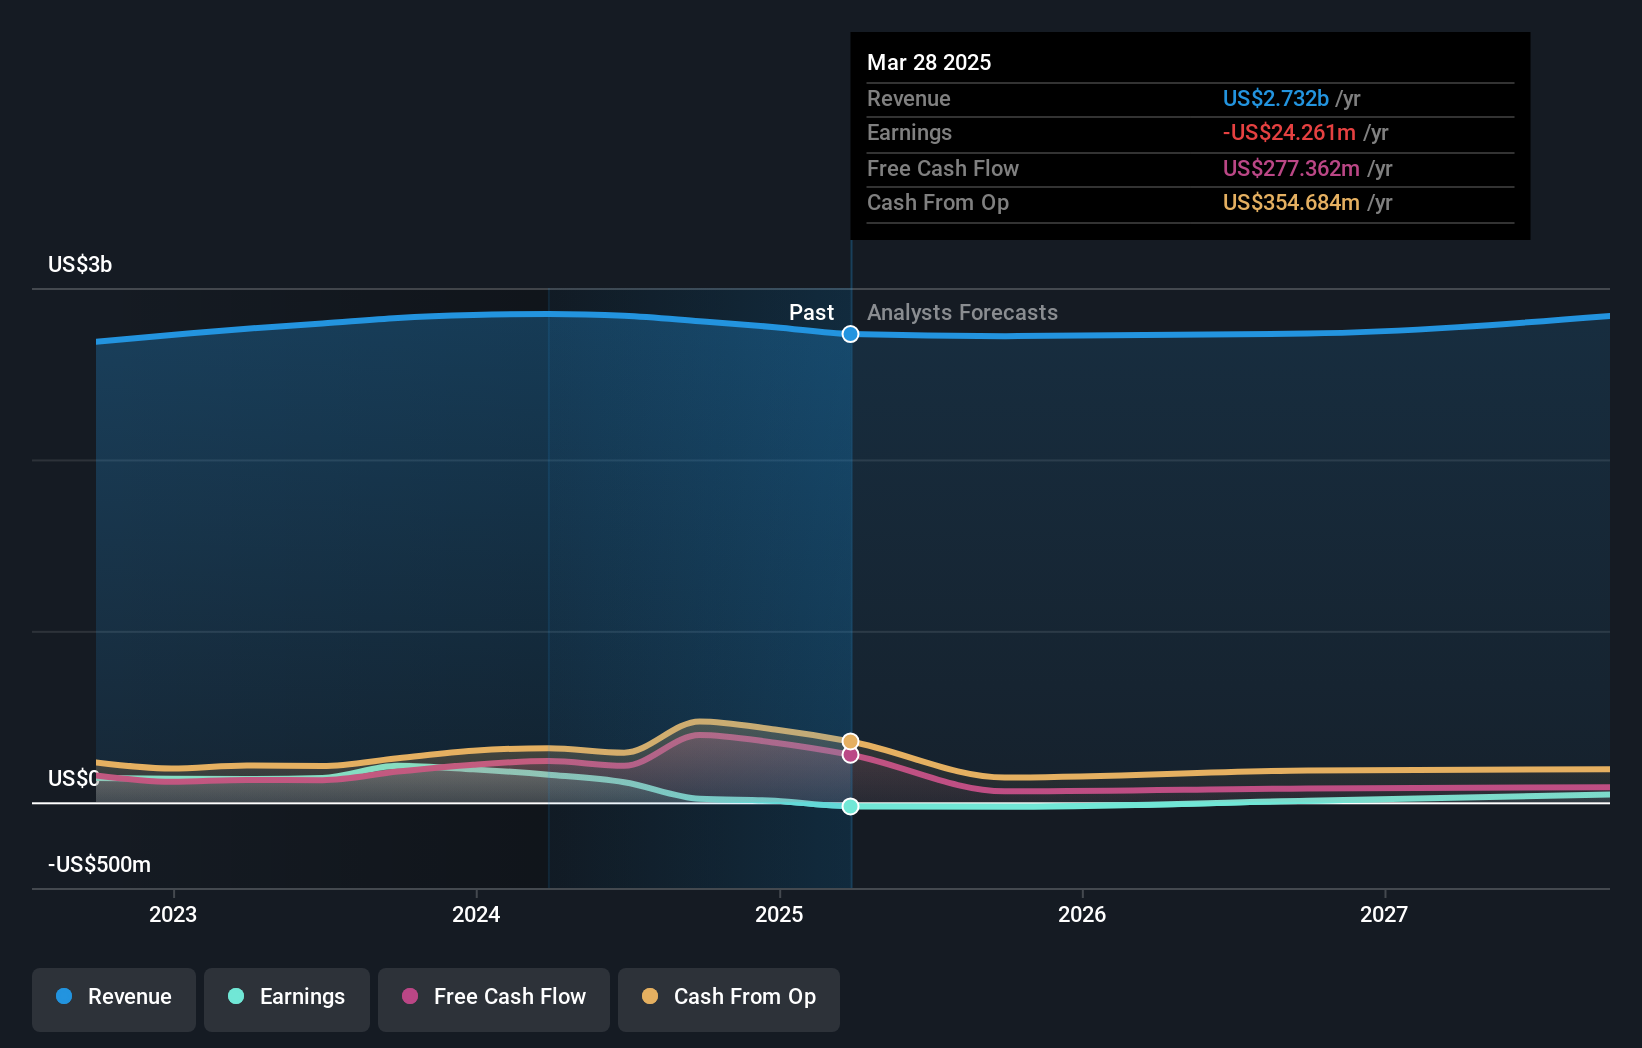Toggle the Free Cash Flow legend button
This screenshot has width=1642, height=1048.
coord(494,999)
